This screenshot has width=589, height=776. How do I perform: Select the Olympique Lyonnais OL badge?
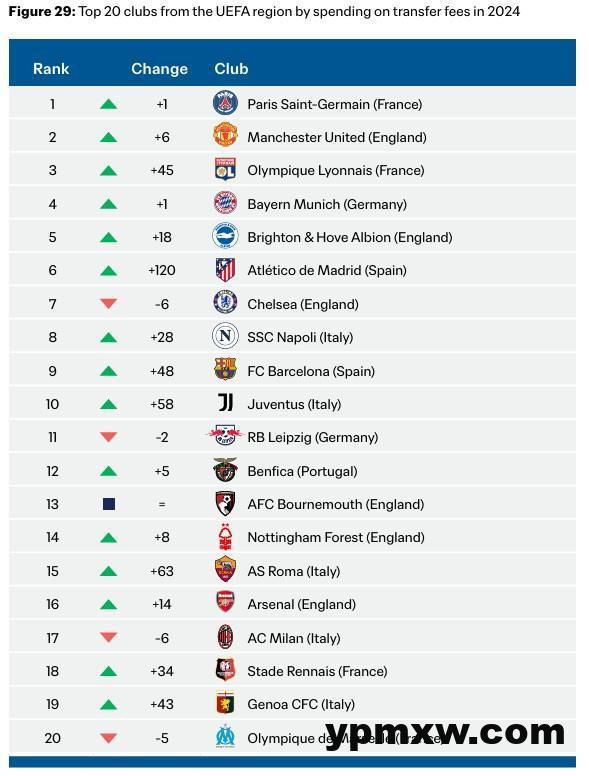(x=225, y=169)
